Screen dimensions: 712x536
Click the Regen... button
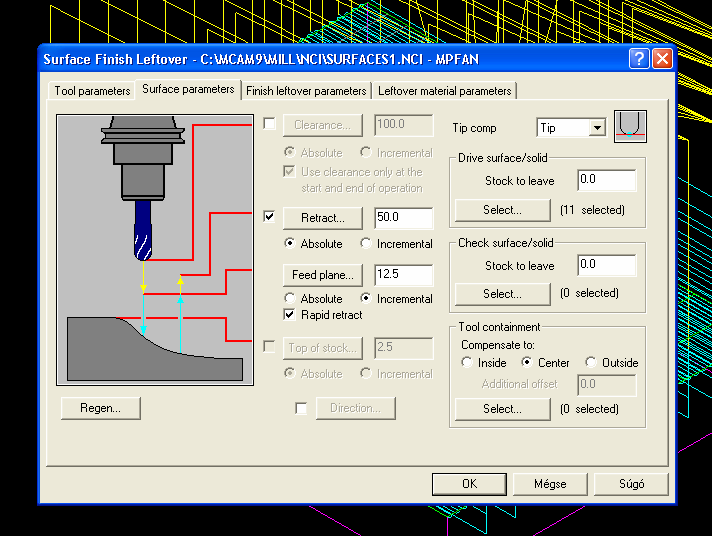101,408
